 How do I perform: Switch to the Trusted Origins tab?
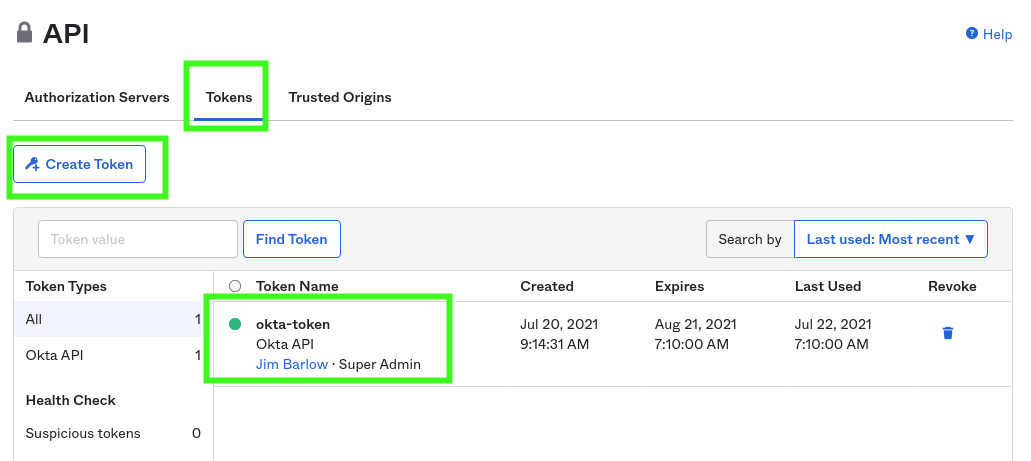[340, 97]
